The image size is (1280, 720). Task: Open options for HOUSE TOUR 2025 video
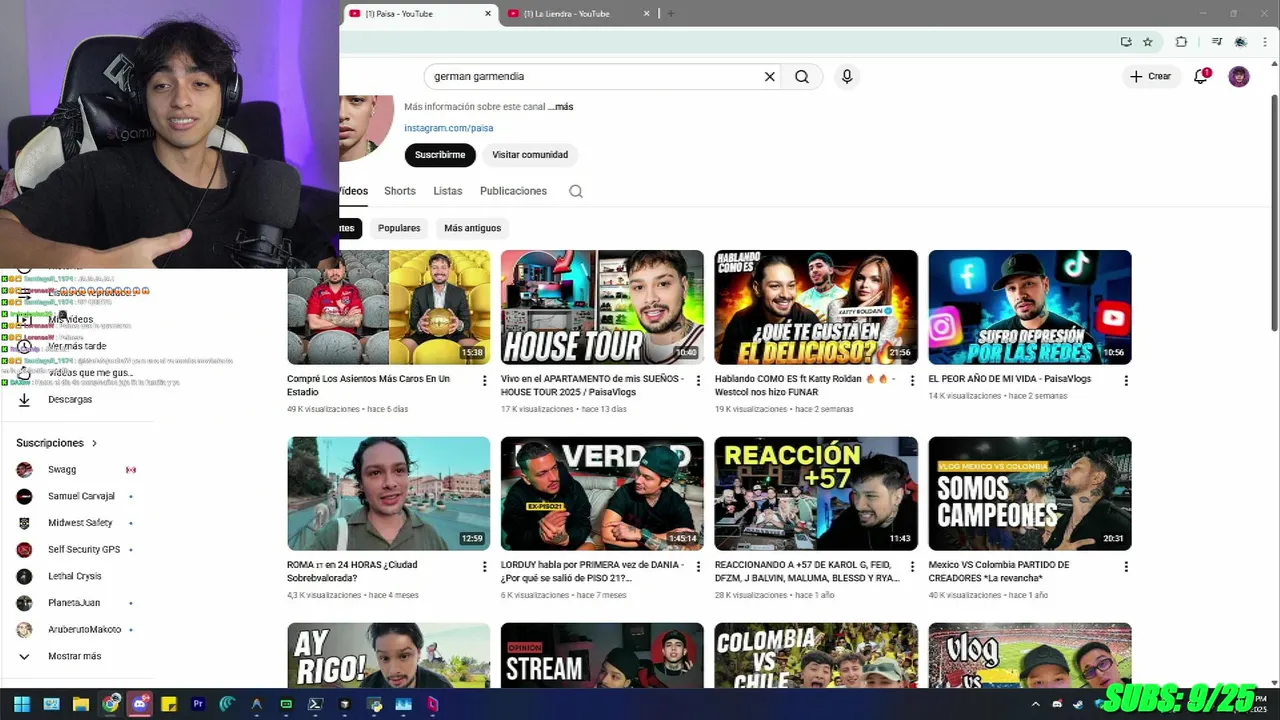(x=698, y=381)
